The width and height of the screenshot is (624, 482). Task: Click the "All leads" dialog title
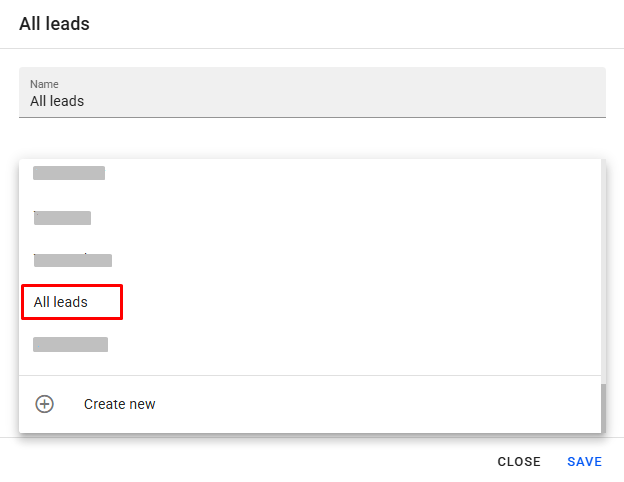54,23
